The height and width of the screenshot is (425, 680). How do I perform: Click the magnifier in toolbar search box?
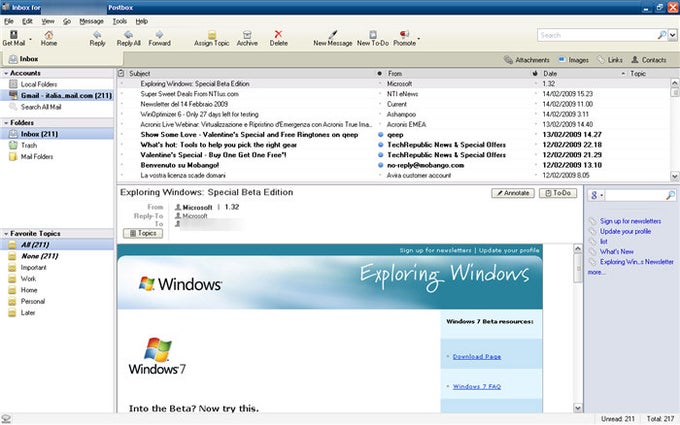pos(662,35)
